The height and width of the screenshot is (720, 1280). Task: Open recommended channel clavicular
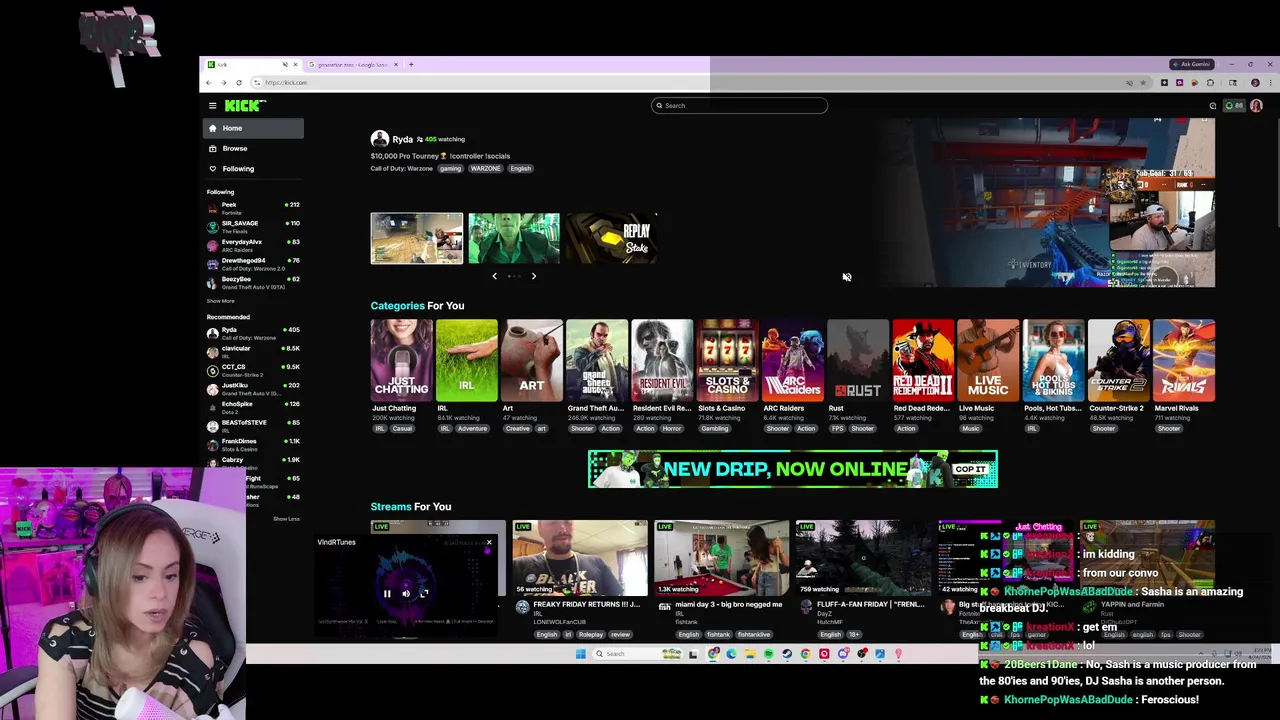click(x=253, y=351)
